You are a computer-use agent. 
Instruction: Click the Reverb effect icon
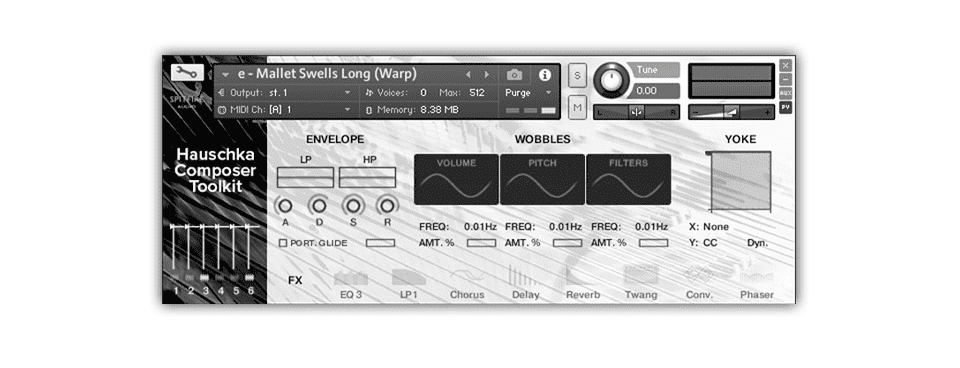click(583, 276)
